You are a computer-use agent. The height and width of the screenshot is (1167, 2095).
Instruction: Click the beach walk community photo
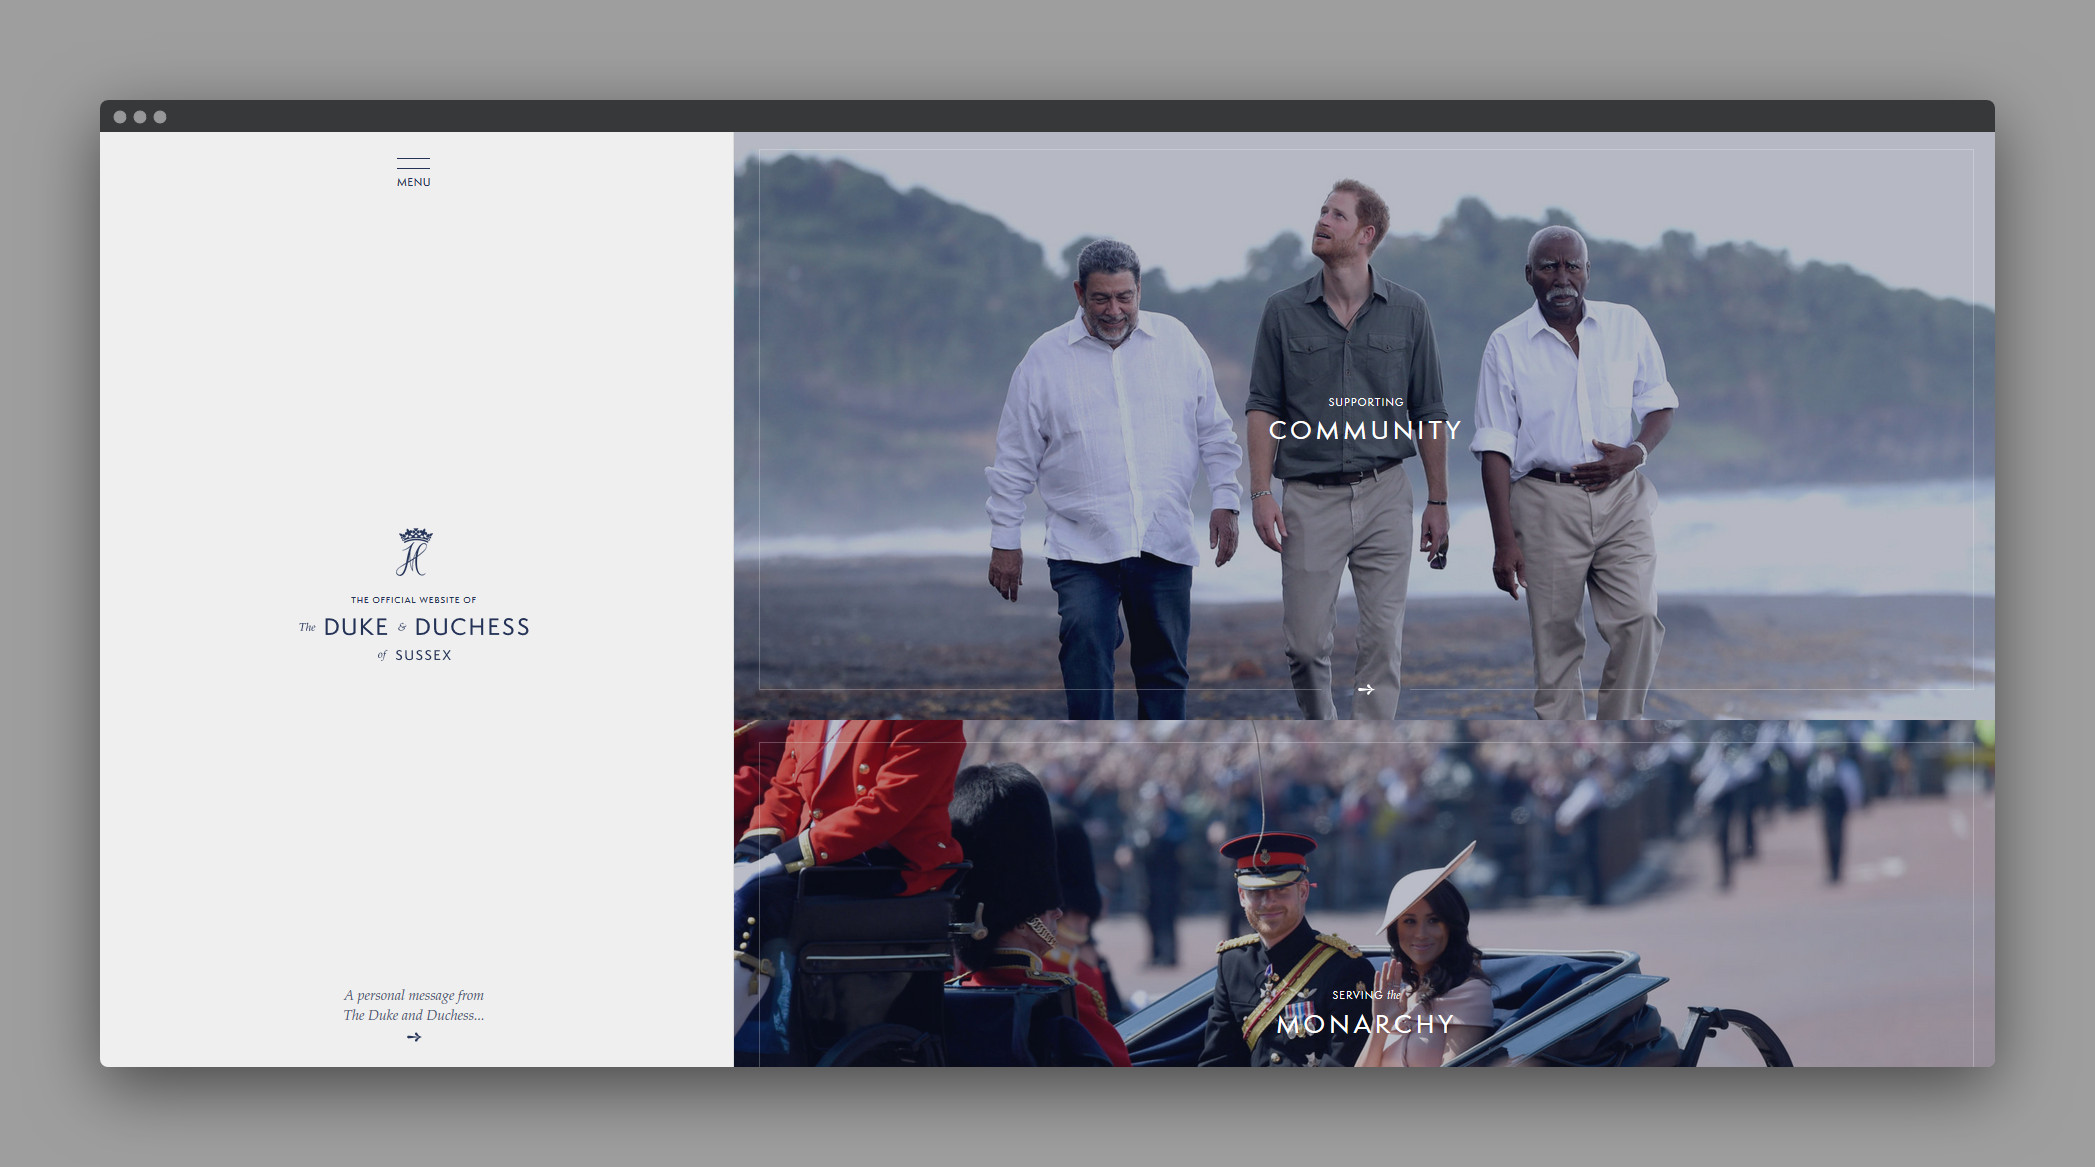1364,426
